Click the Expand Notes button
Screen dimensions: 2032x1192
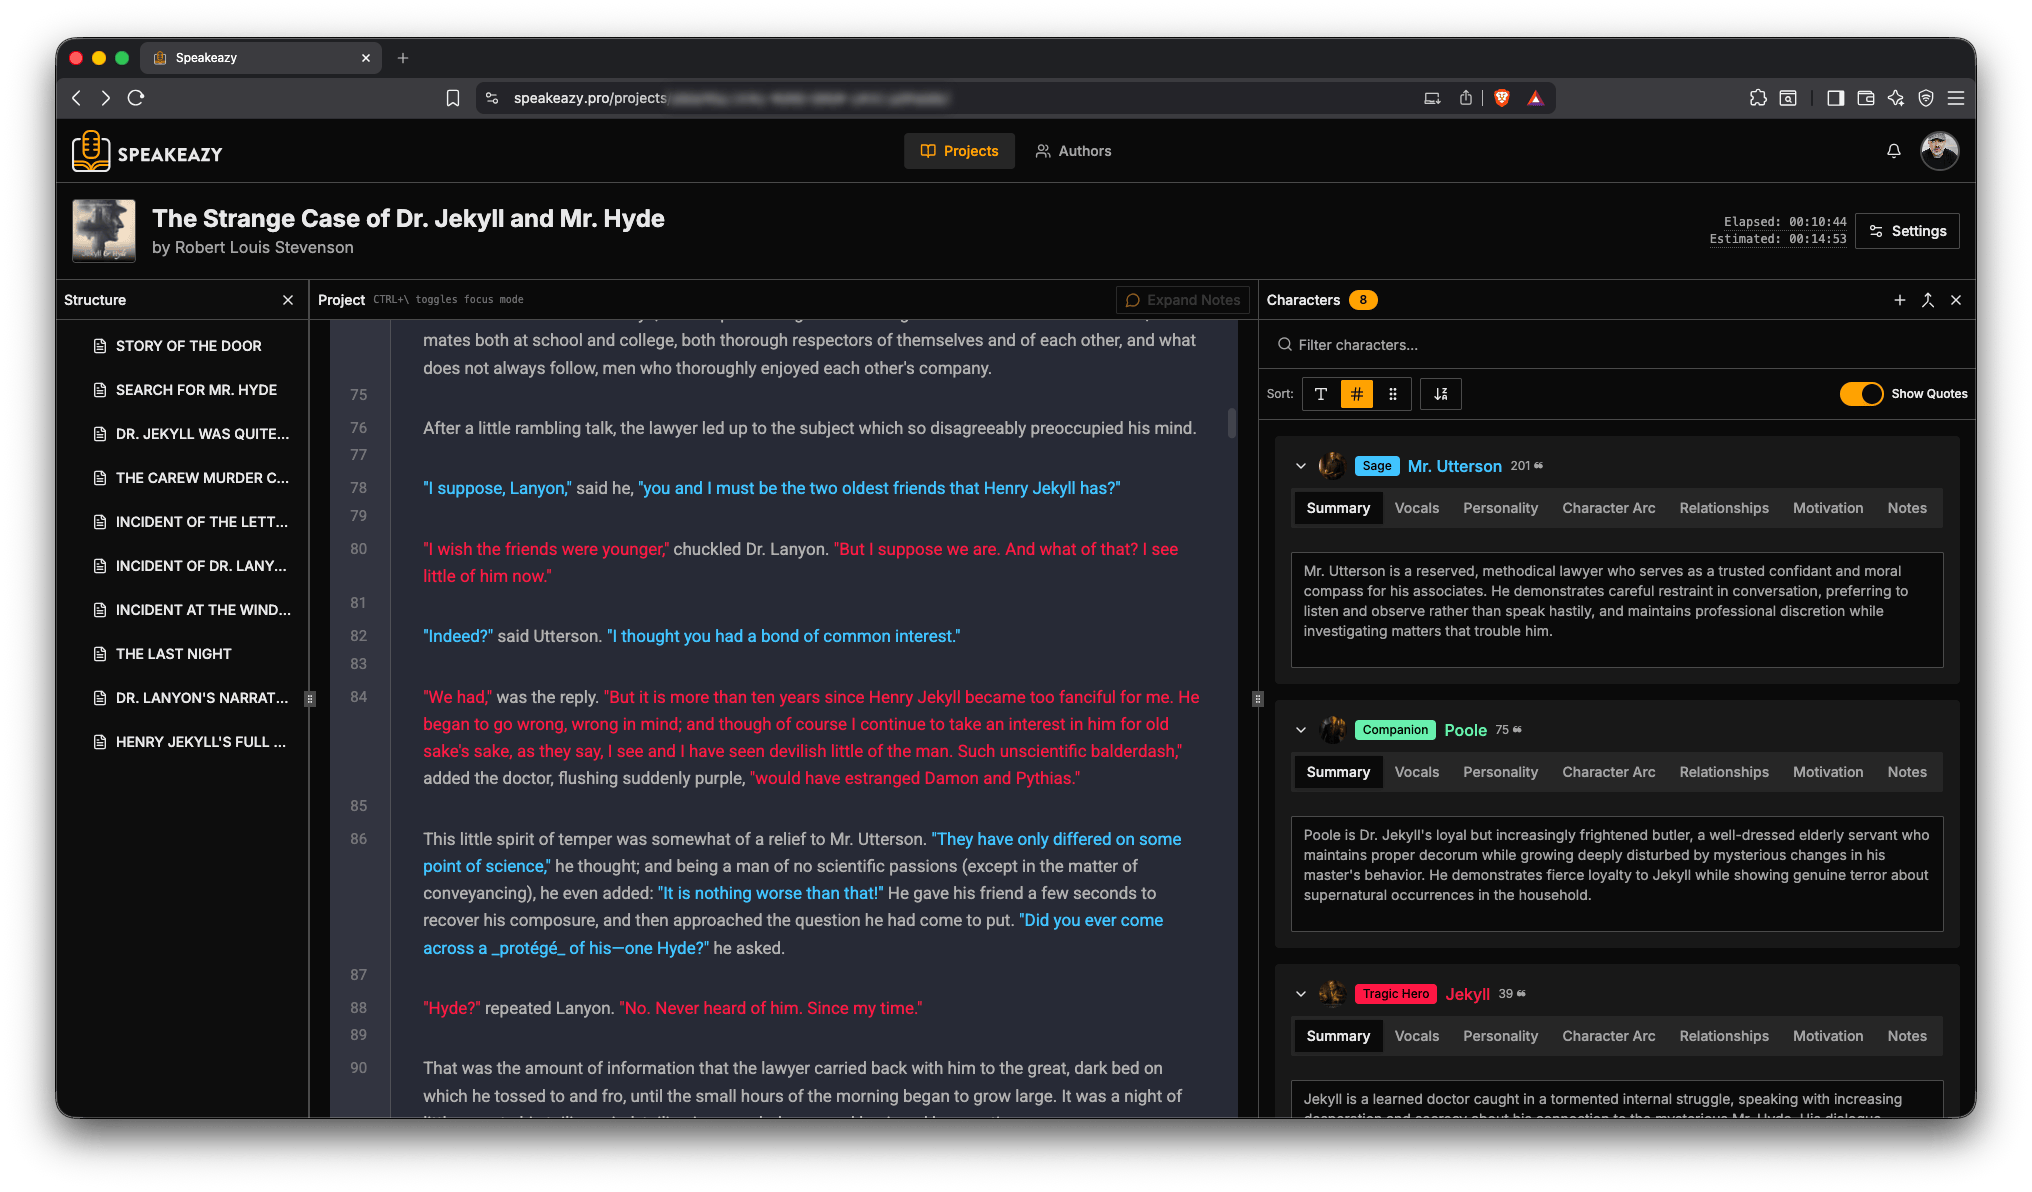(x=1183, y=300)
